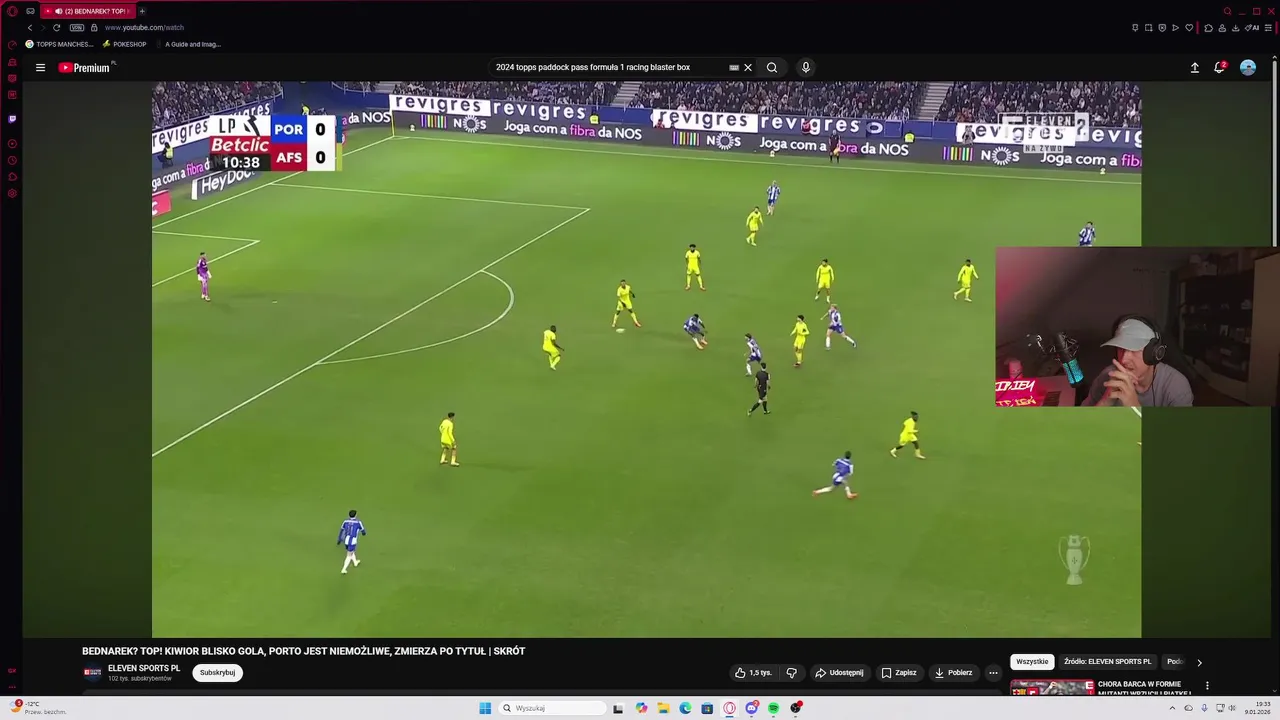Open 'CHORA BARCA W FORMIE' suggested video thumbnail
Screen dimensions: 1280x720
[x=1051, y=687]
